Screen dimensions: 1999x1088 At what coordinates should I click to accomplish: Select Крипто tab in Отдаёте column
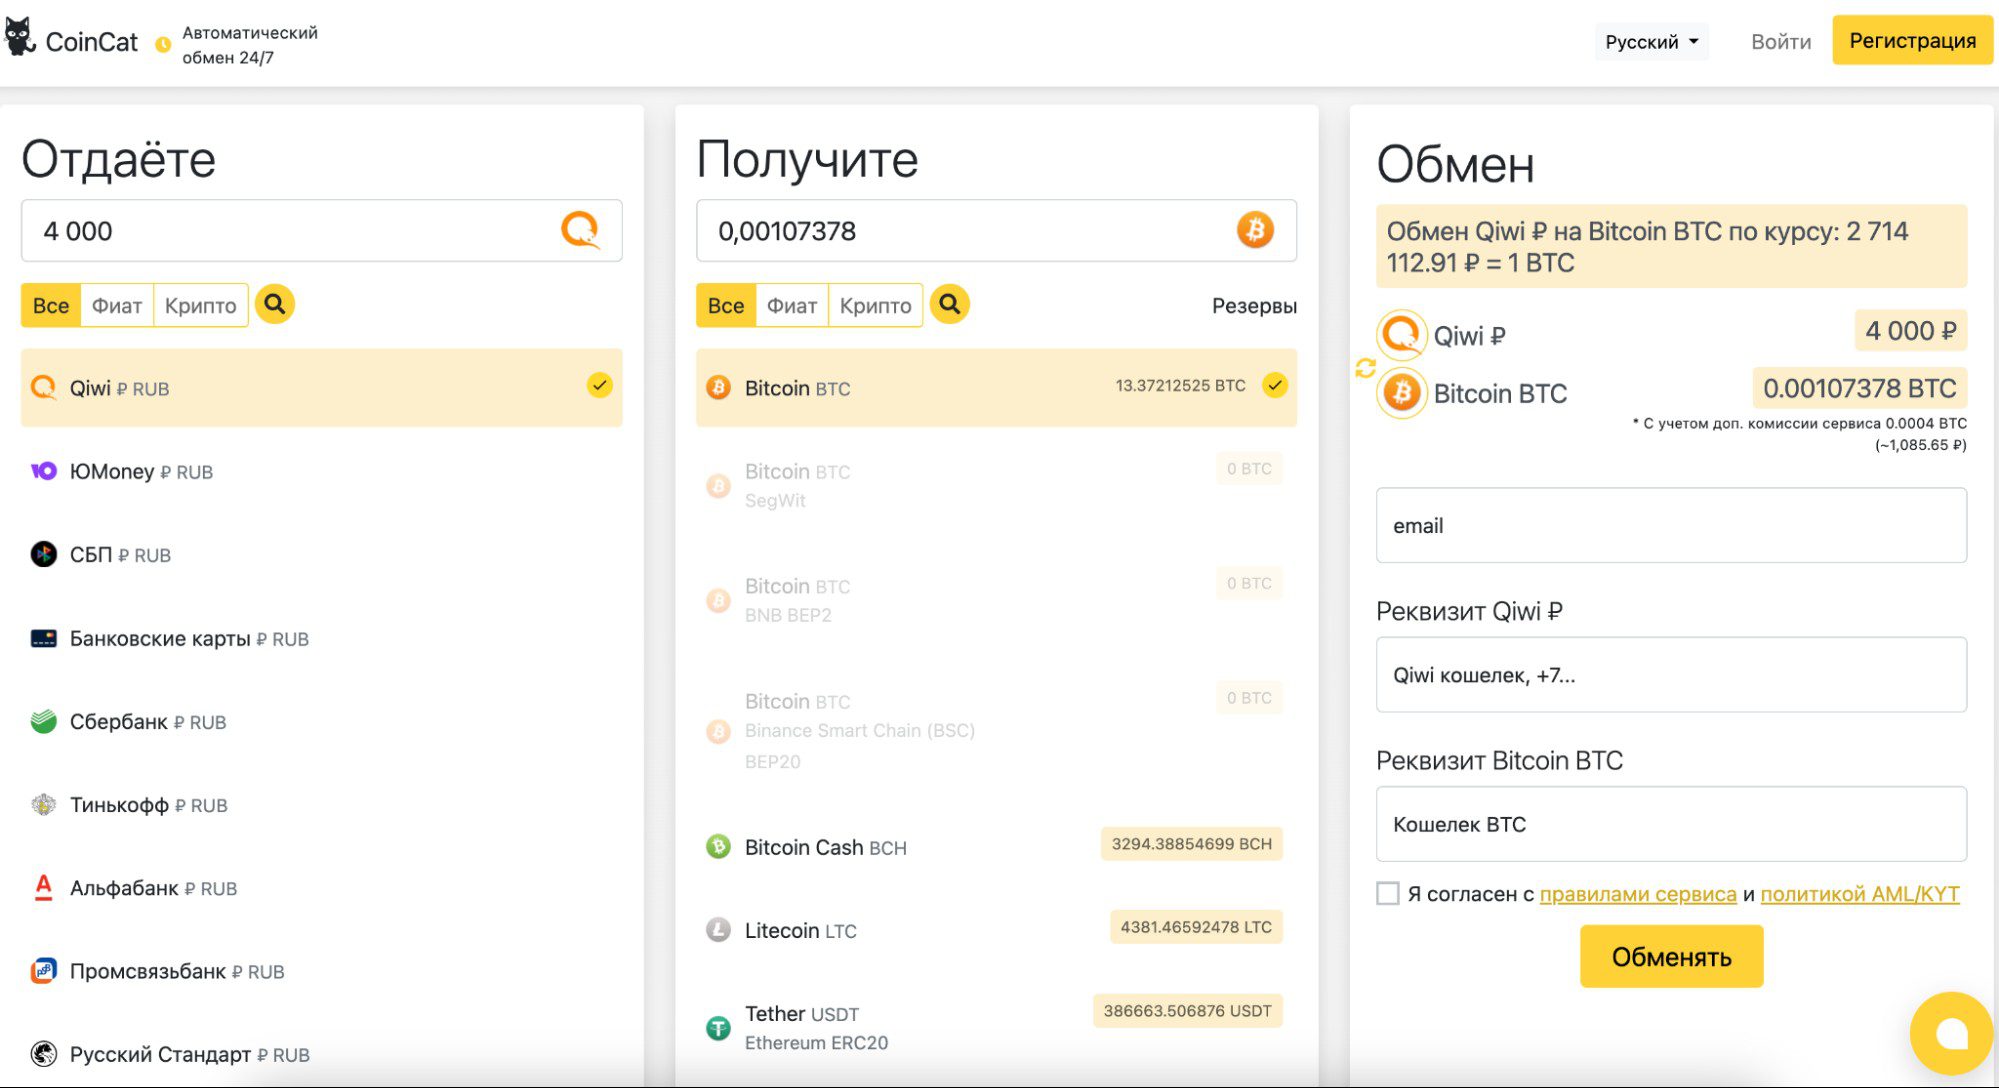point(200,305)
